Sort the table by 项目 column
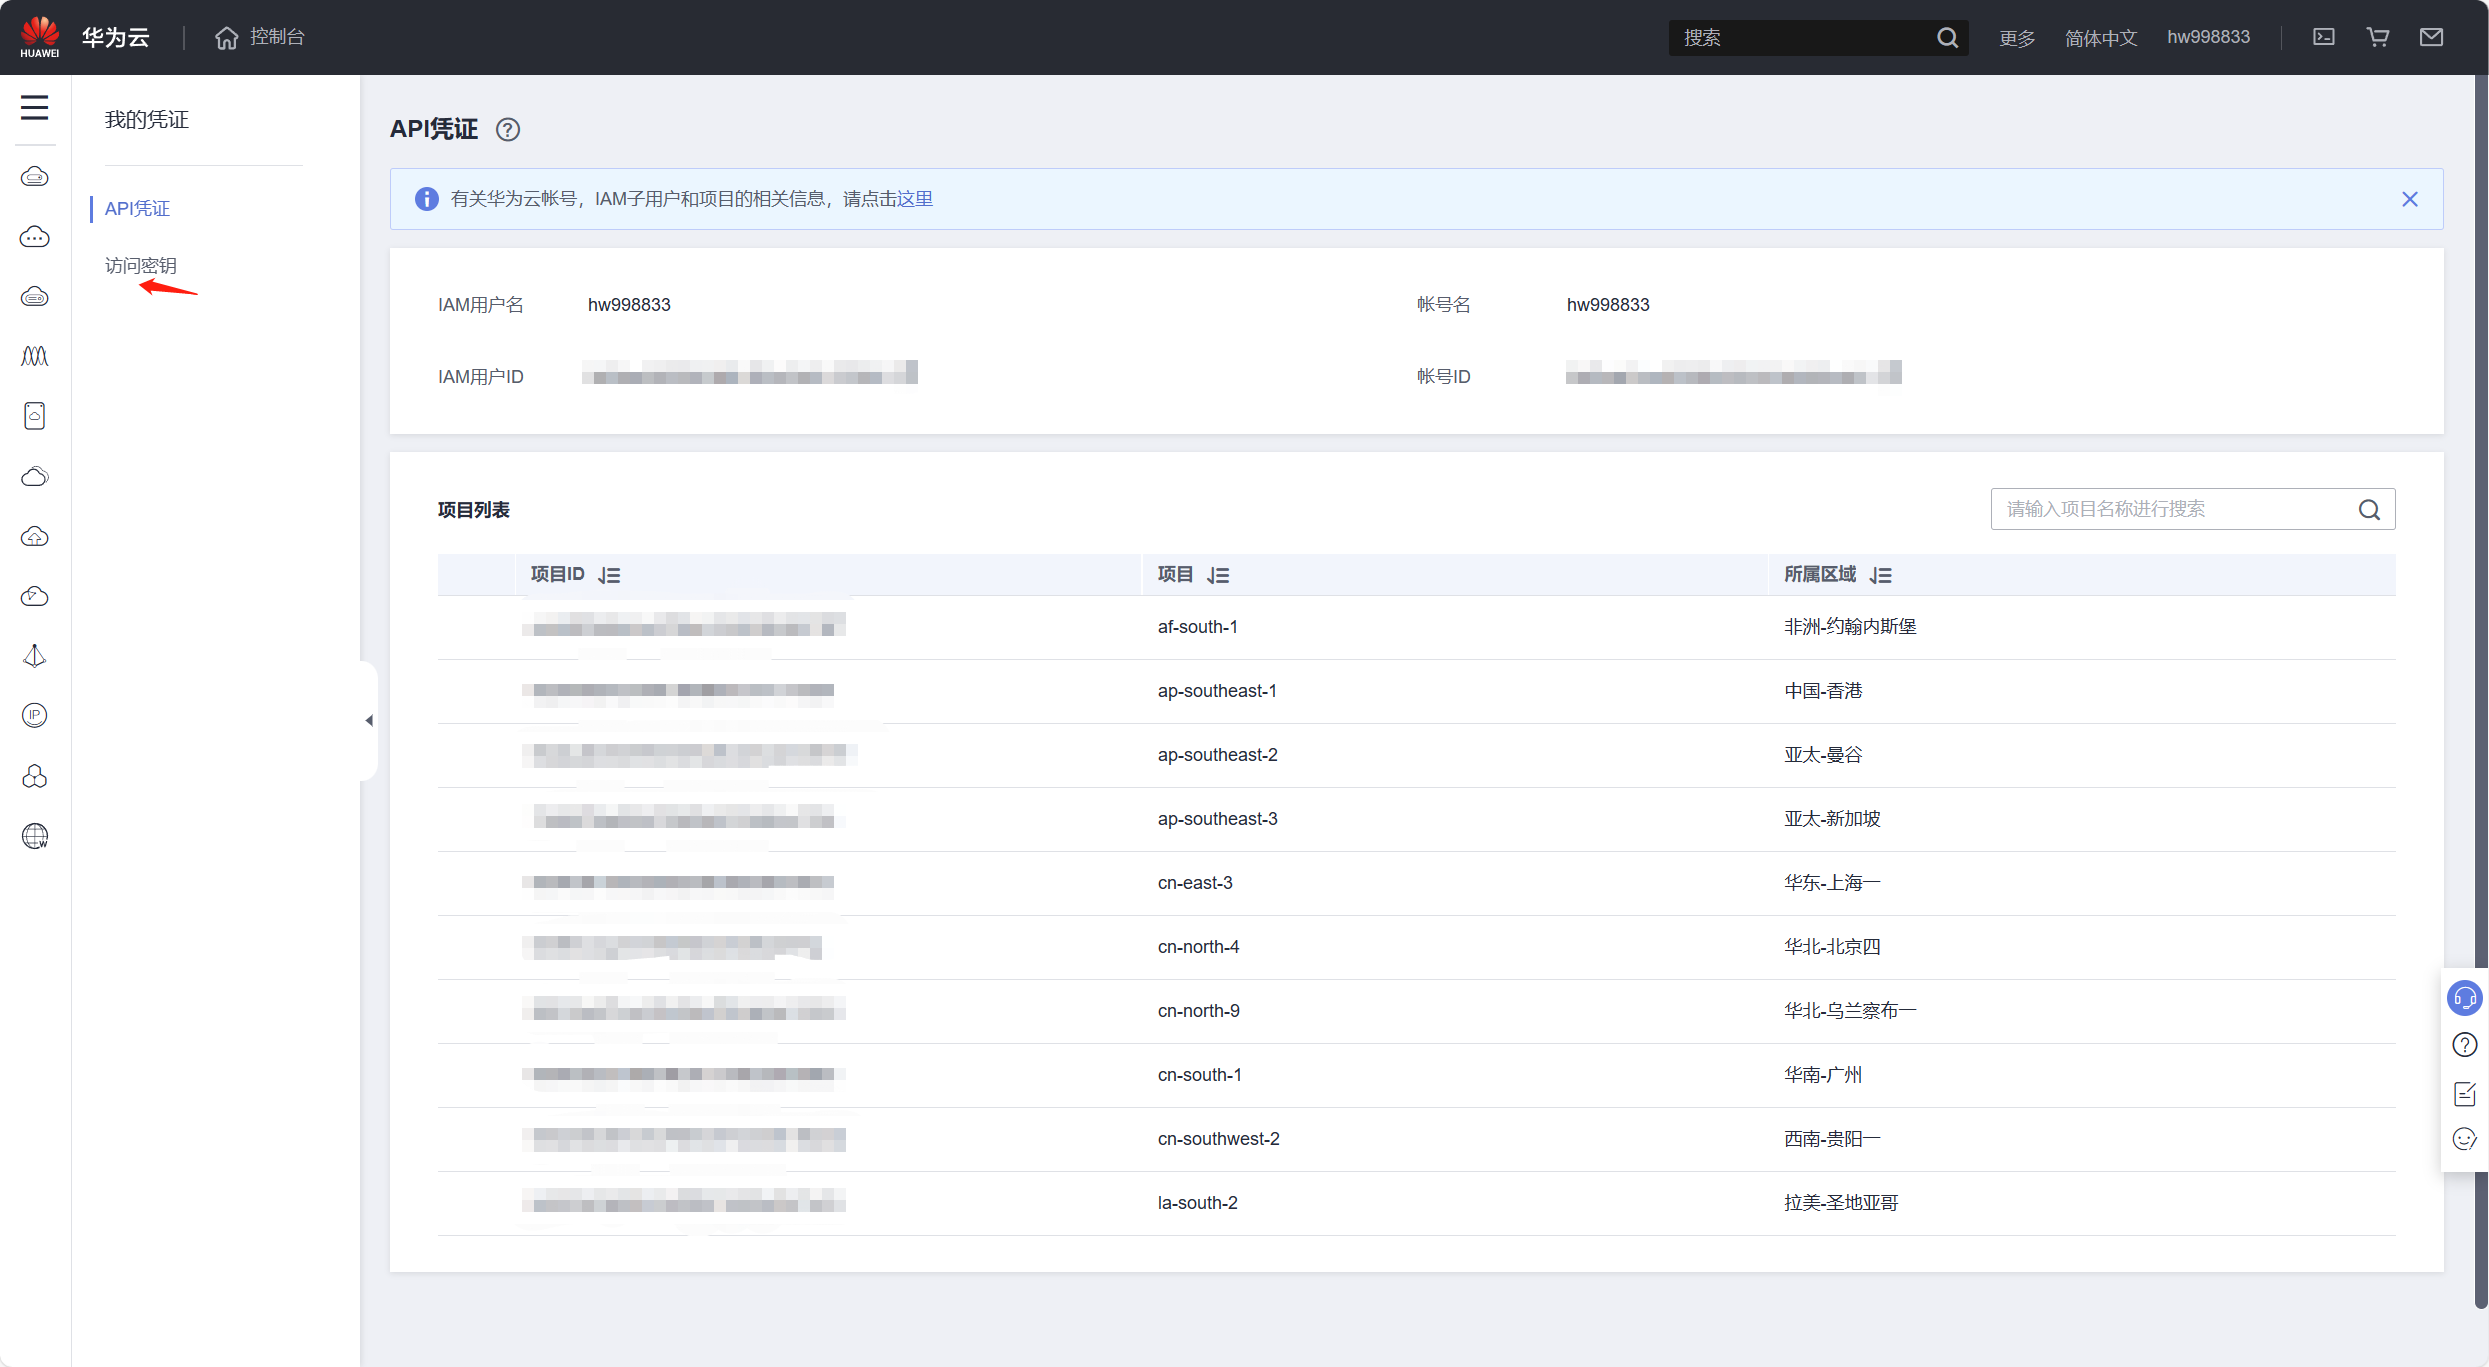The width and height of the screenshot is (2489, 1367). [1218, 575]
